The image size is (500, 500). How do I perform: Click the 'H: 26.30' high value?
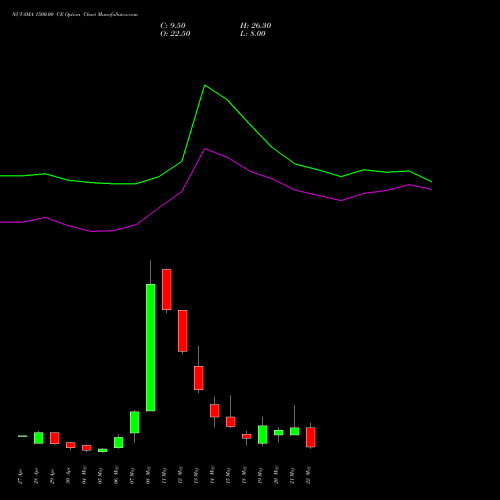(256, 26)
